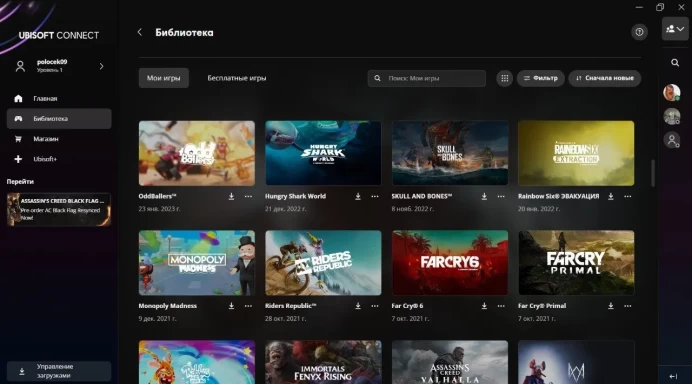Download SKULL AND BONES
Viewport: 692px width, 384px height.
pyautogui.click(x=484, y=196)
